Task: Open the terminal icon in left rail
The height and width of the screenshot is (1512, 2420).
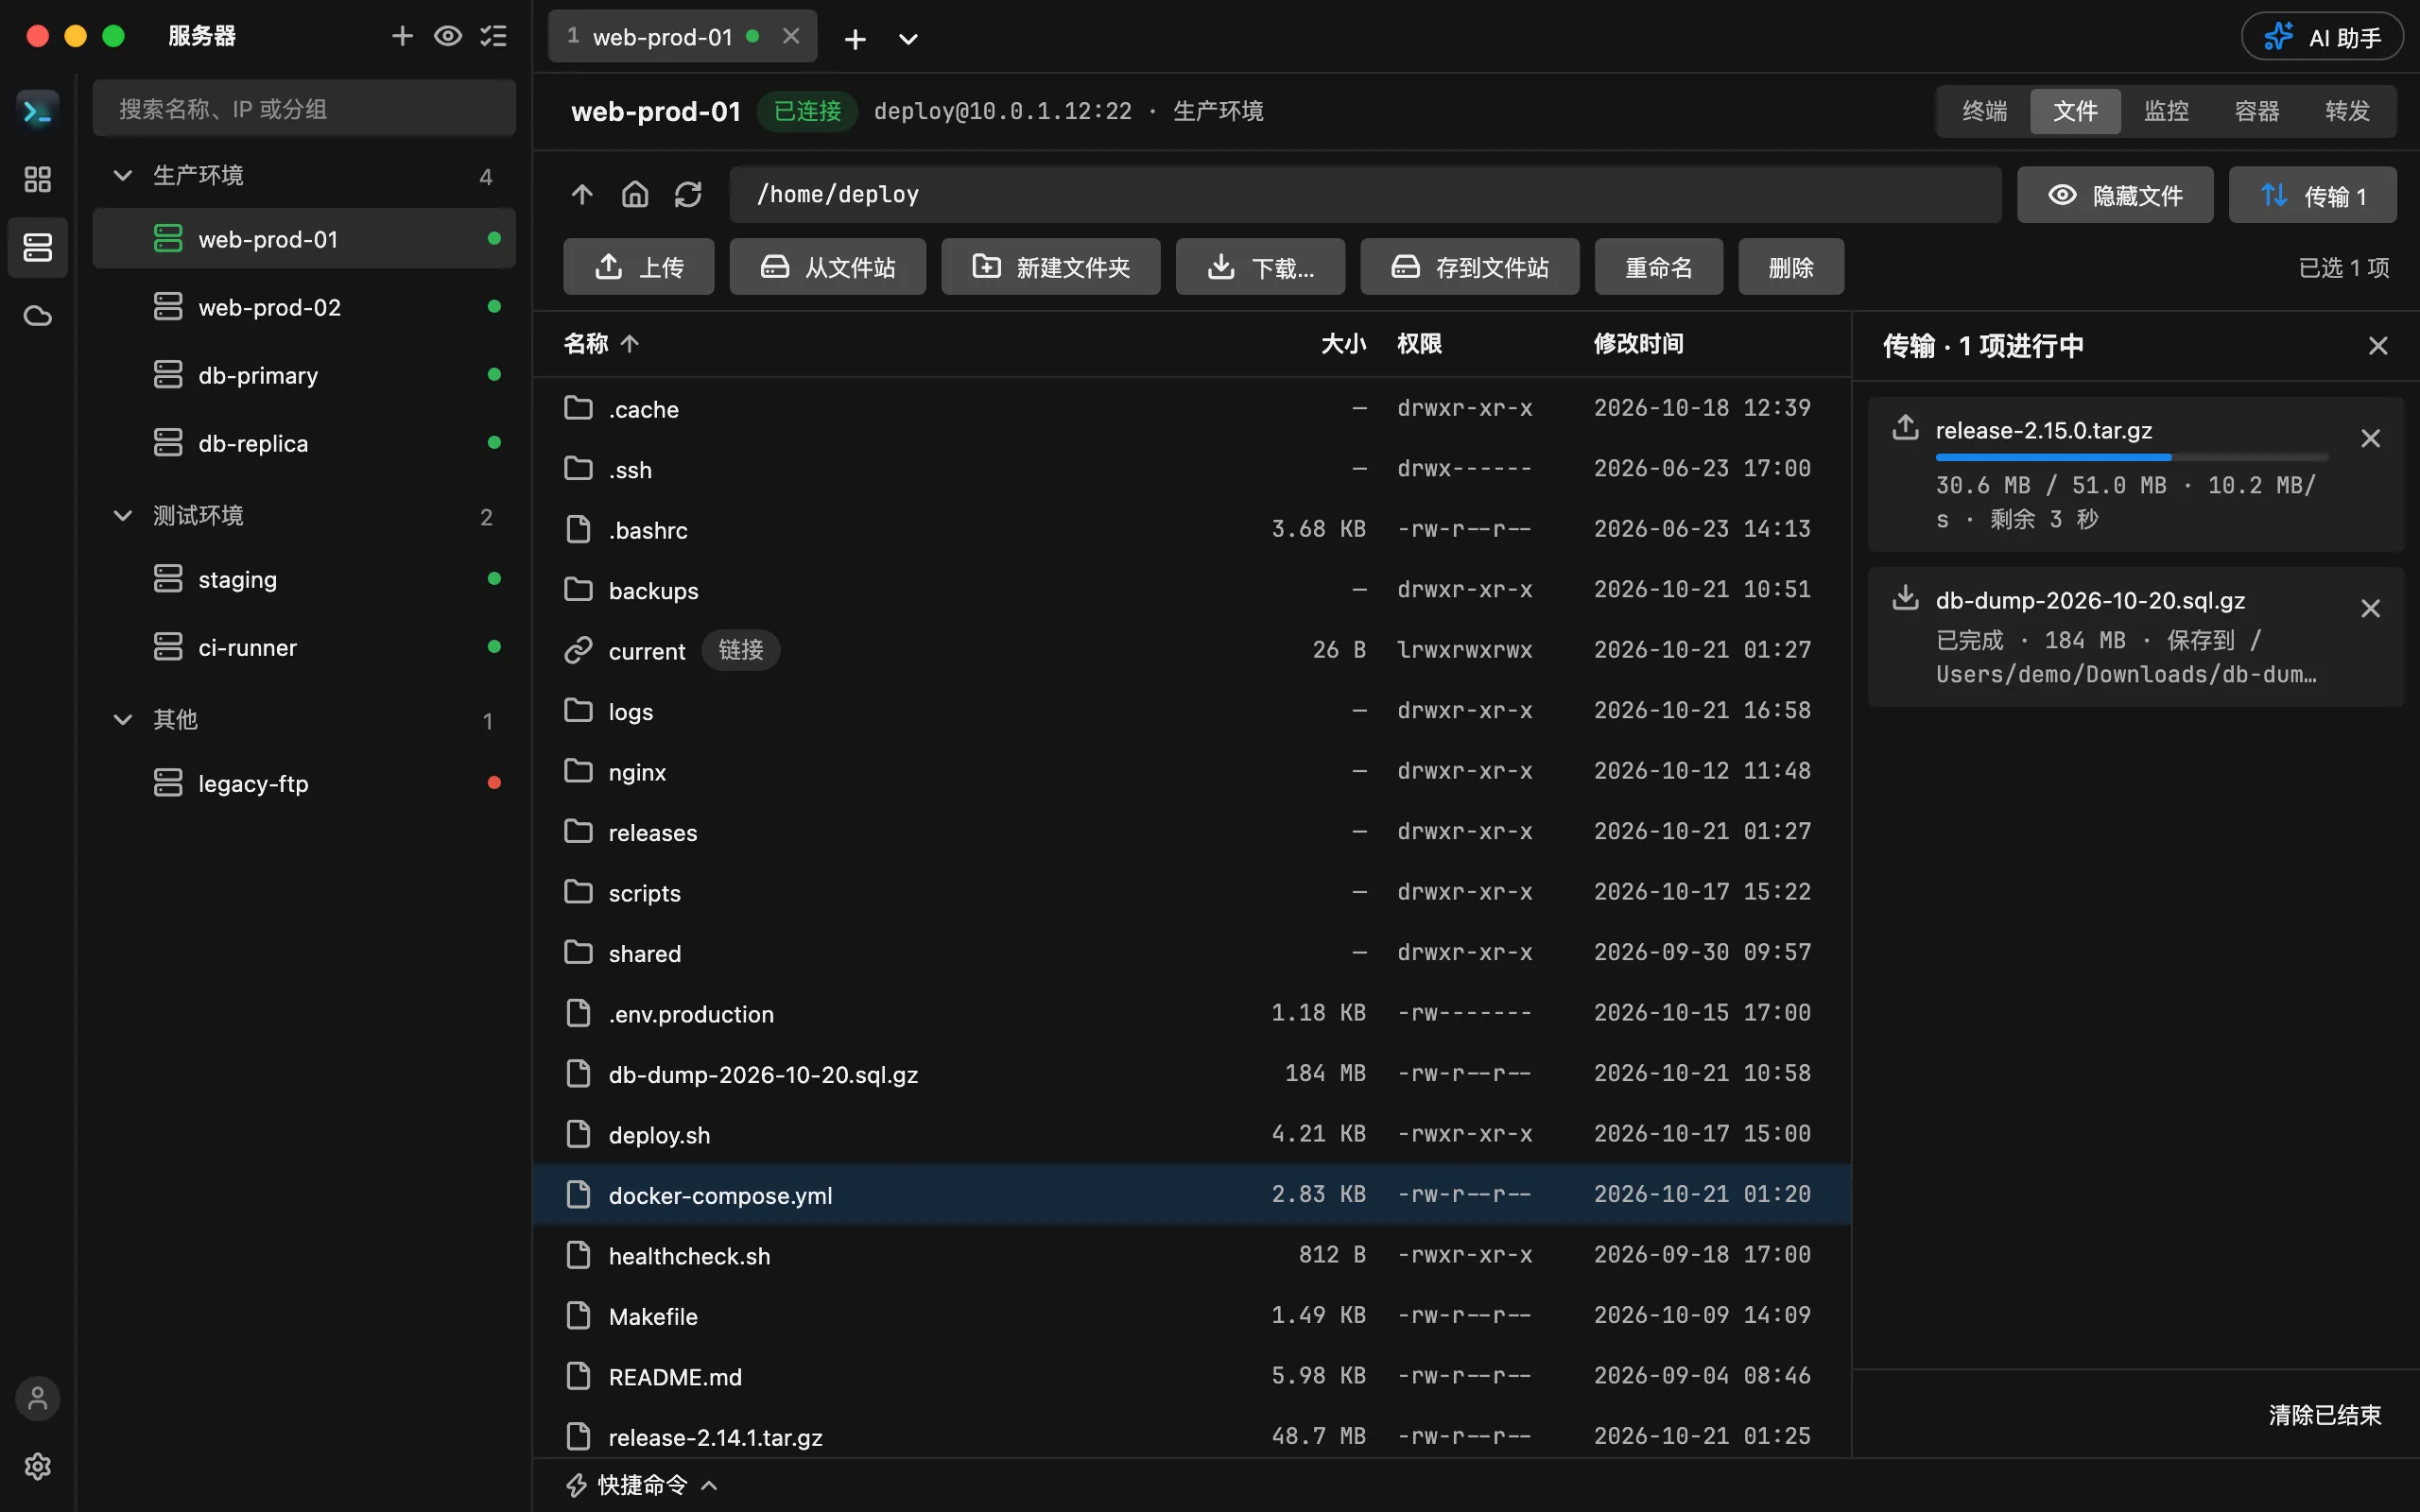Action: [38, 110]
